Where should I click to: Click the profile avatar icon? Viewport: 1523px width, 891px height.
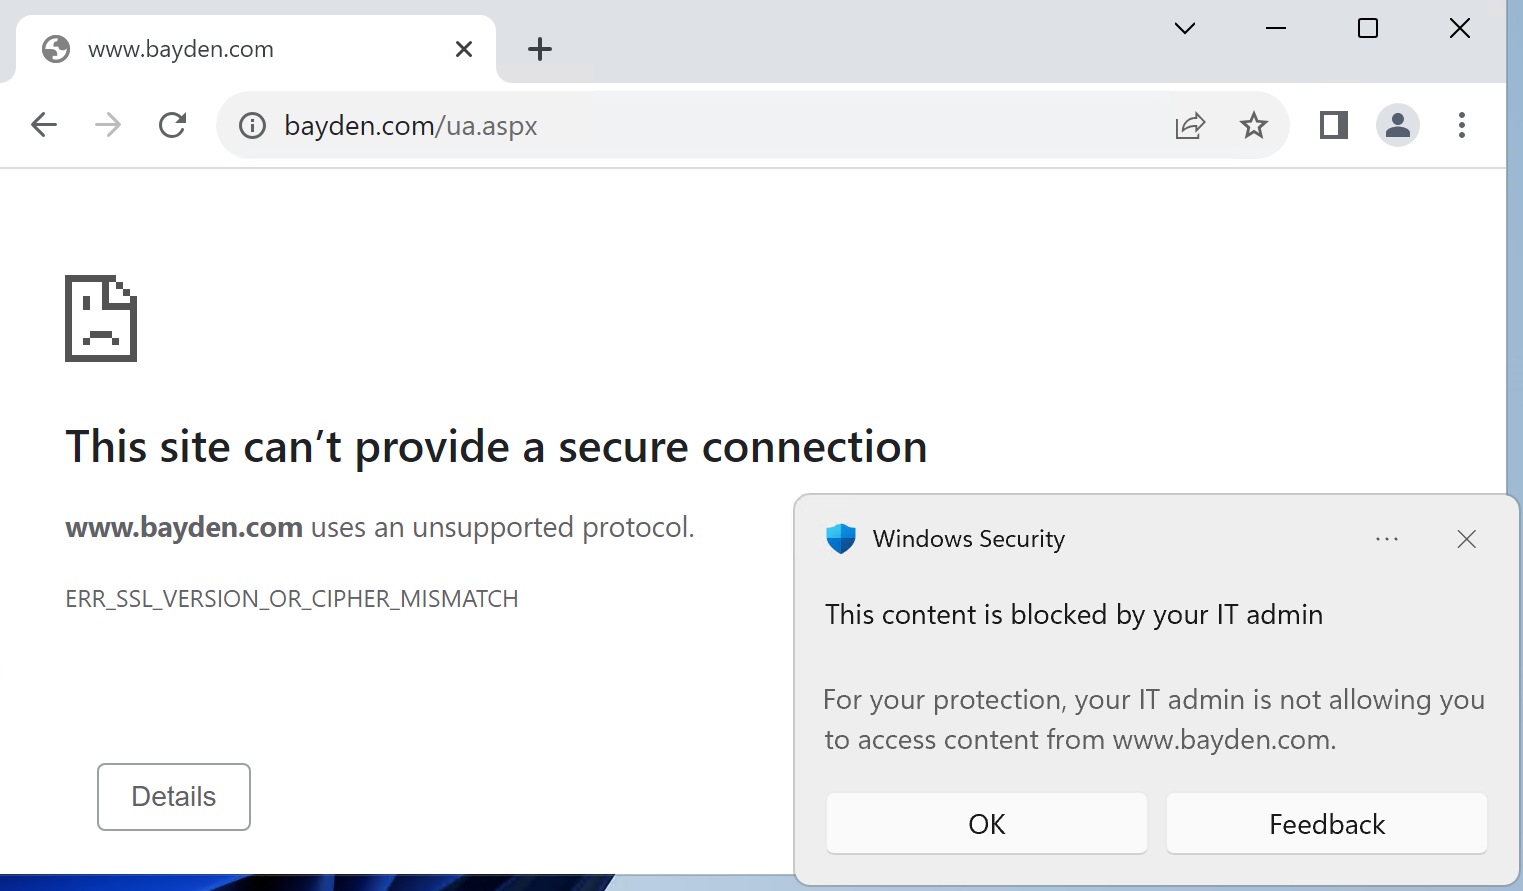click(1398, 125)
